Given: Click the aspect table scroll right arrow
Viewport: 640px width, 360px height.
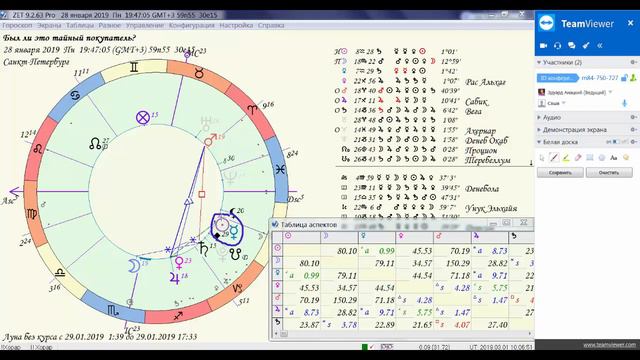Looking at the screenshot, I should click(530, 334).
